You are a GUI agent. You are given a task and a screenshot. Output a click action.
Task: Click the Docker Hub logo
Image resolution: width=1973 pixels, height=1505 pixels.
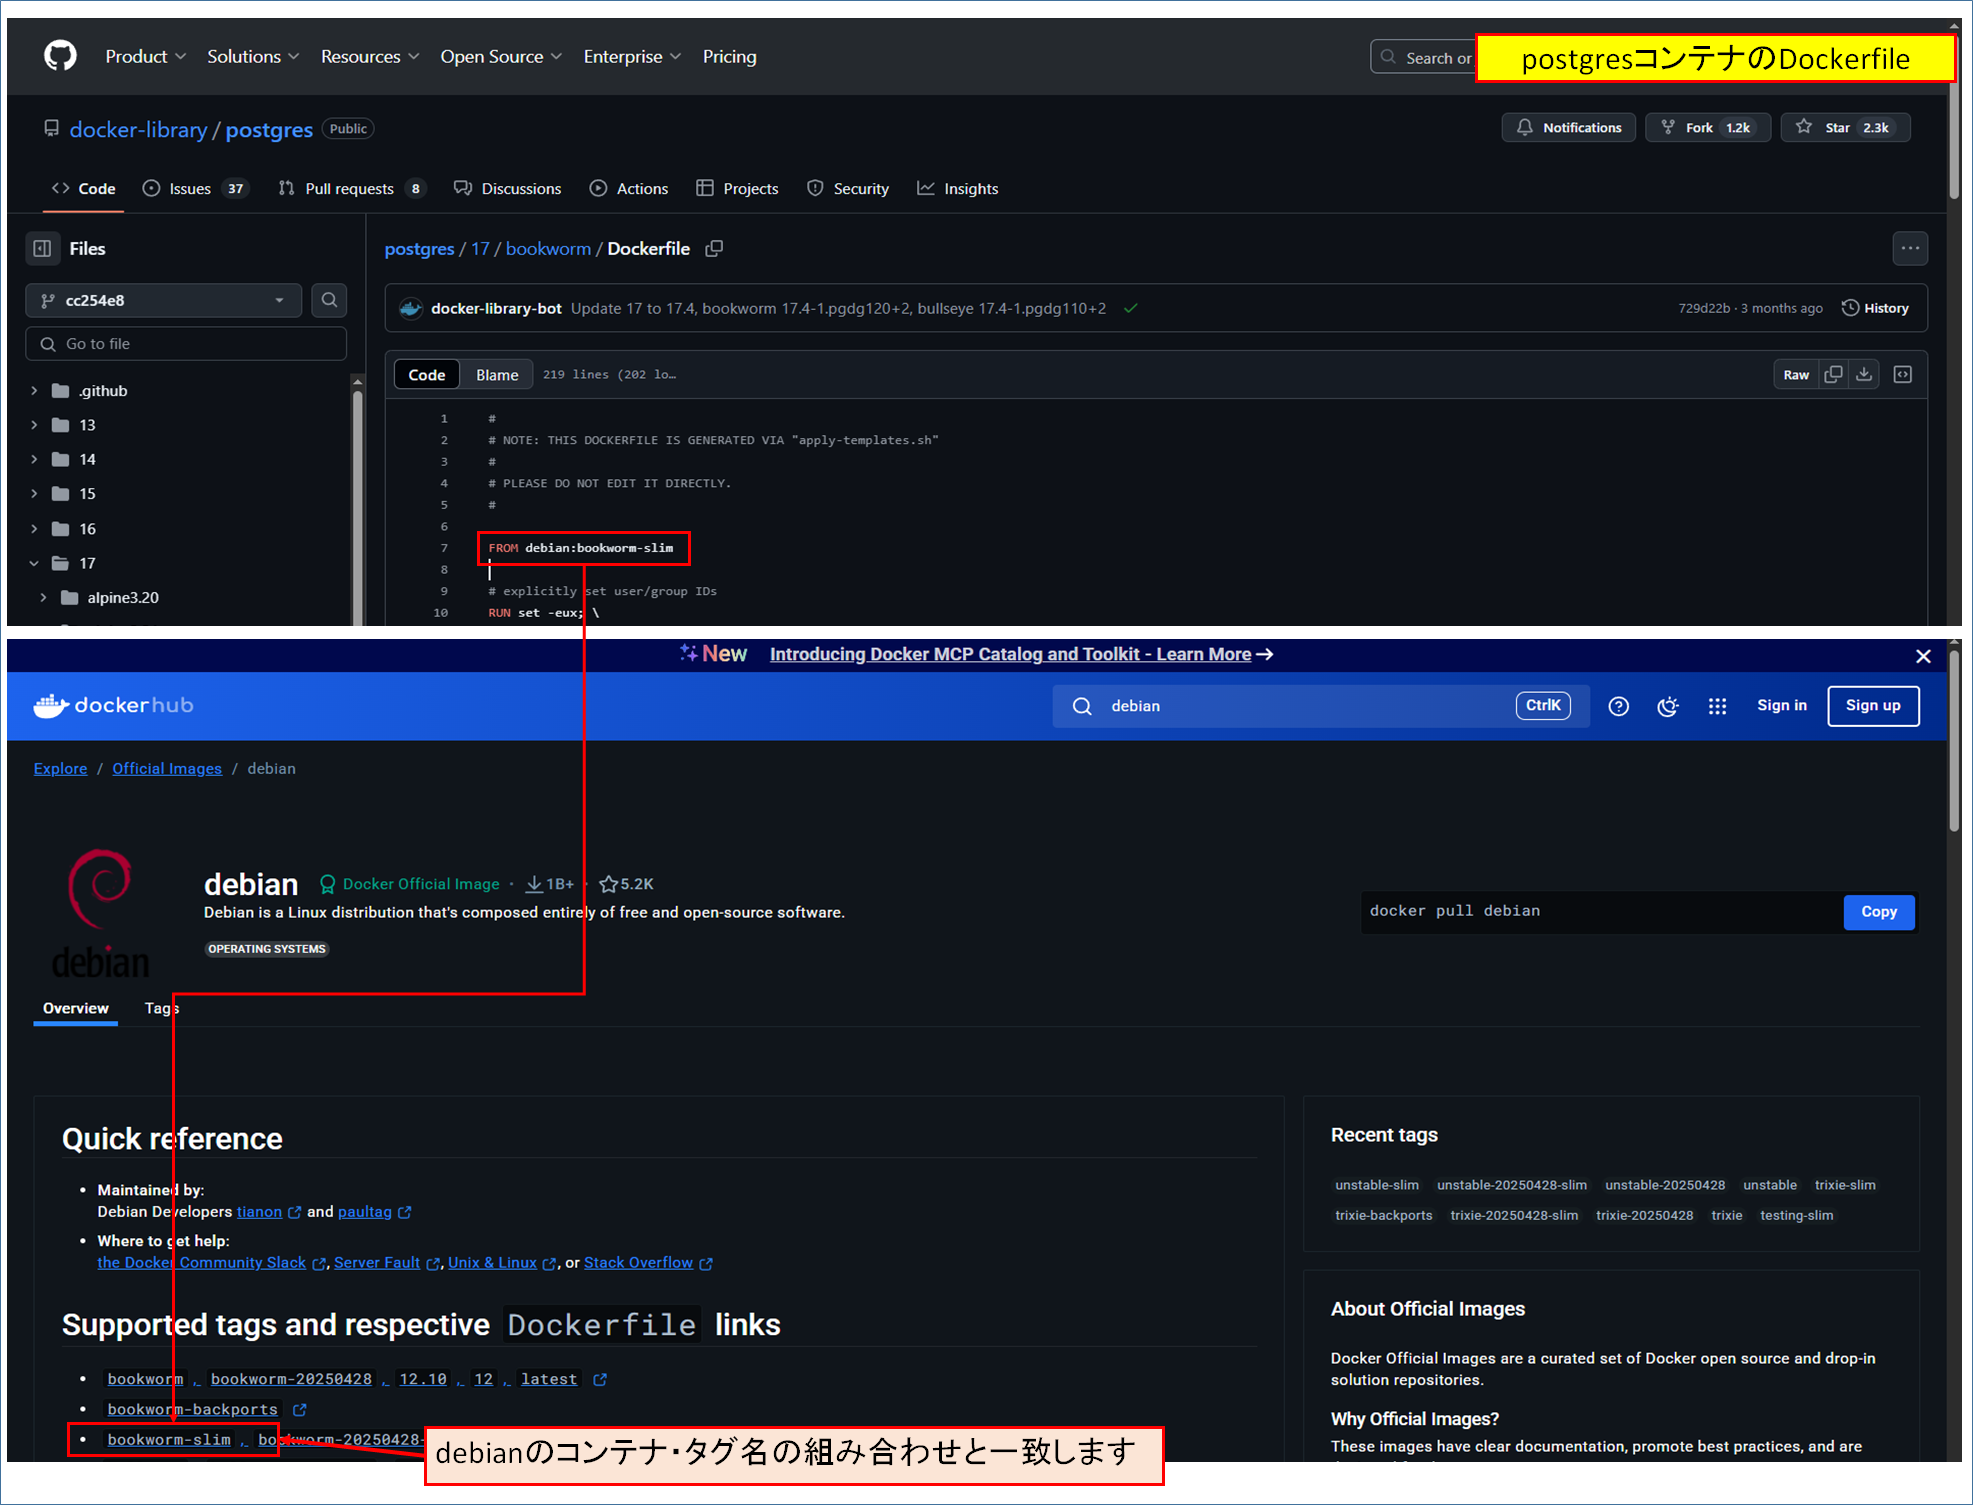click(x=113, y=705)
